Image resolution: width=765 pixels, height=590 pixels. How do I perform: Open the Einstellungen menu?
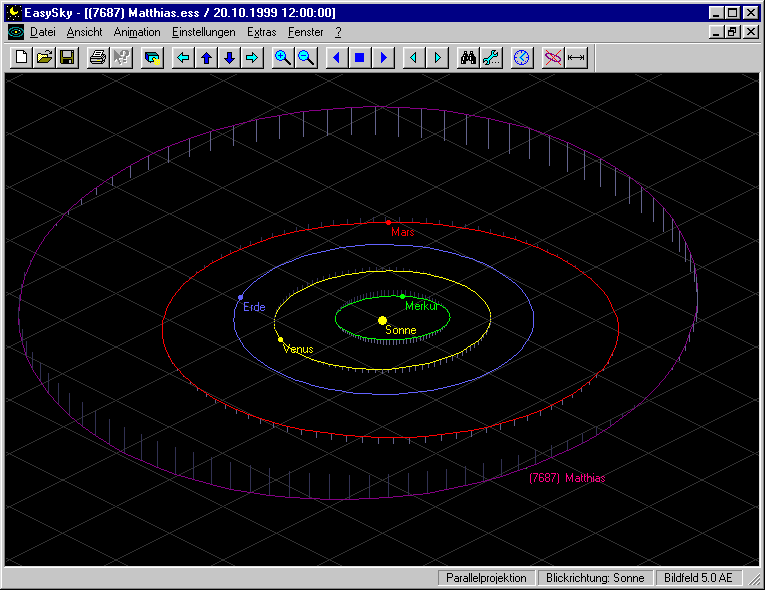(203, 32)
